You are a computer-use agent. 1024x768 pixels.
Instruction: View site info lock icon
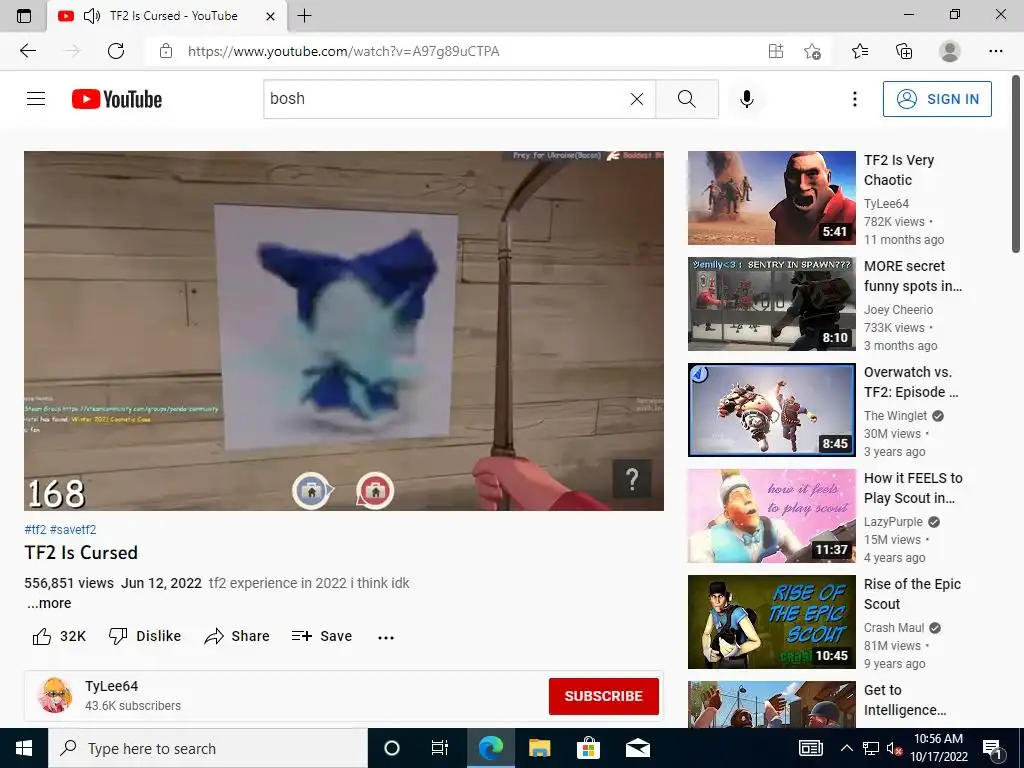[x=166, y=51]
